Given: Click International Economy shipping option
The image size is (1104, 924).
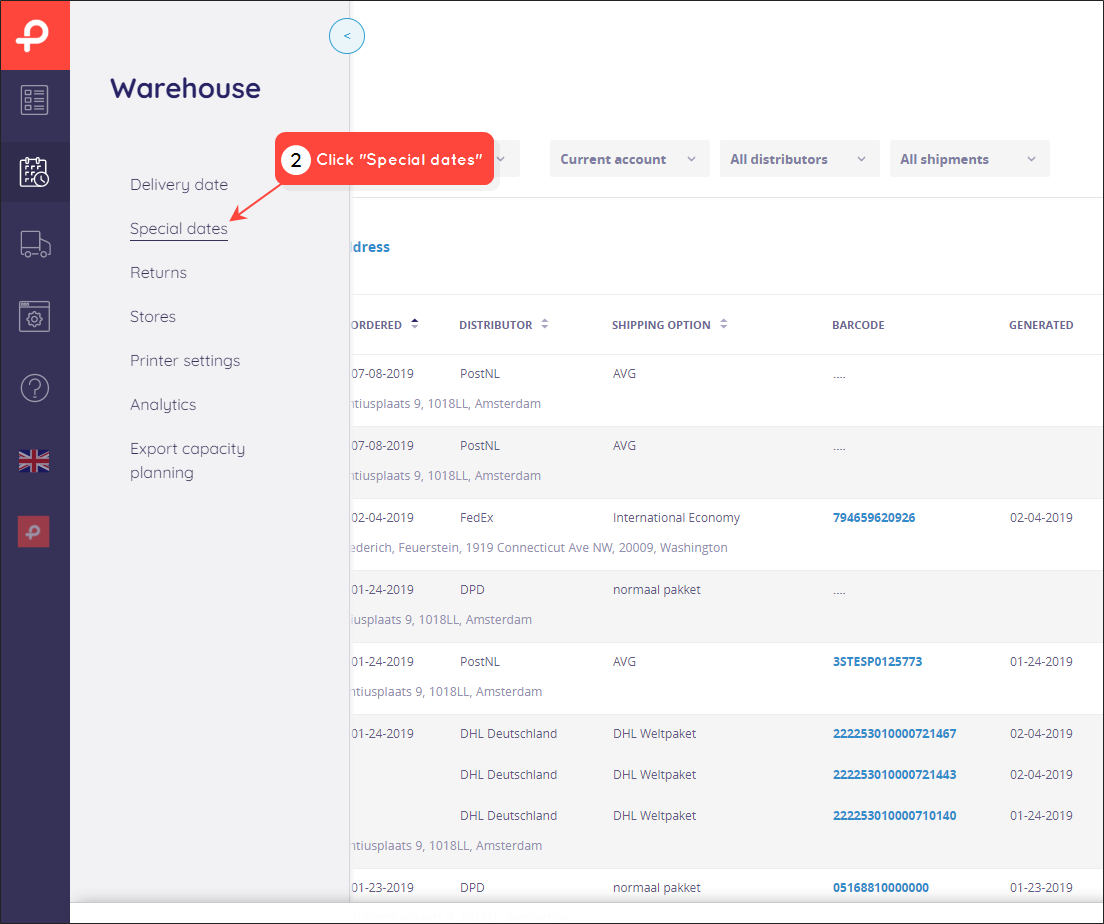Looking at the screenshot, I should coord(676,518).
